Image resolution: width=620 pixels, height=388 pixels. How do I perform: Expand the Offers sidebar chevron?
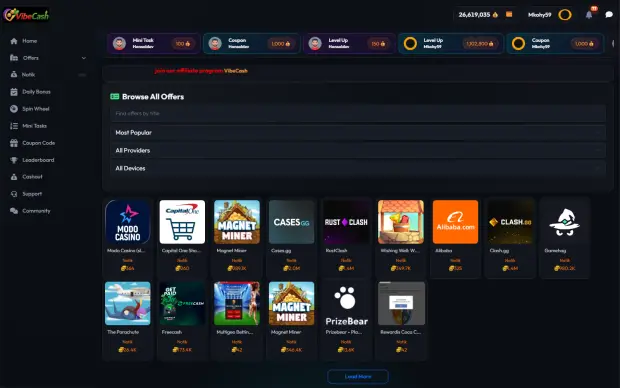click(84, 58)
